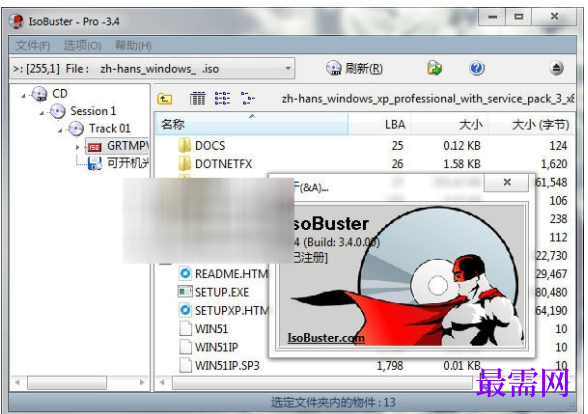This screenshot has width=588, height=414.
Task: Select Track 01 in the tree
Action: (x=110, y=128)
